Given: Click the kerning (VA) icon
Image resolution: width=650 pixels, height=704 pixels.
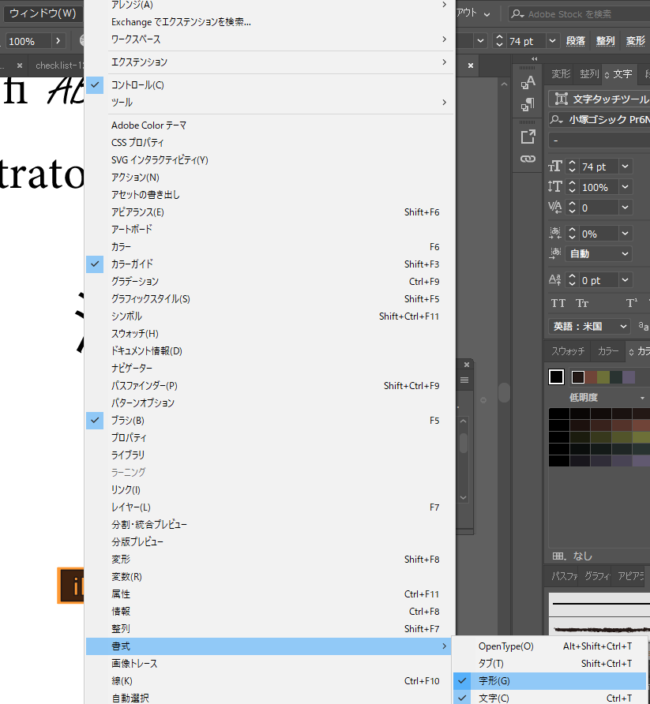Looking at the screenshot, I should (555, 207).
